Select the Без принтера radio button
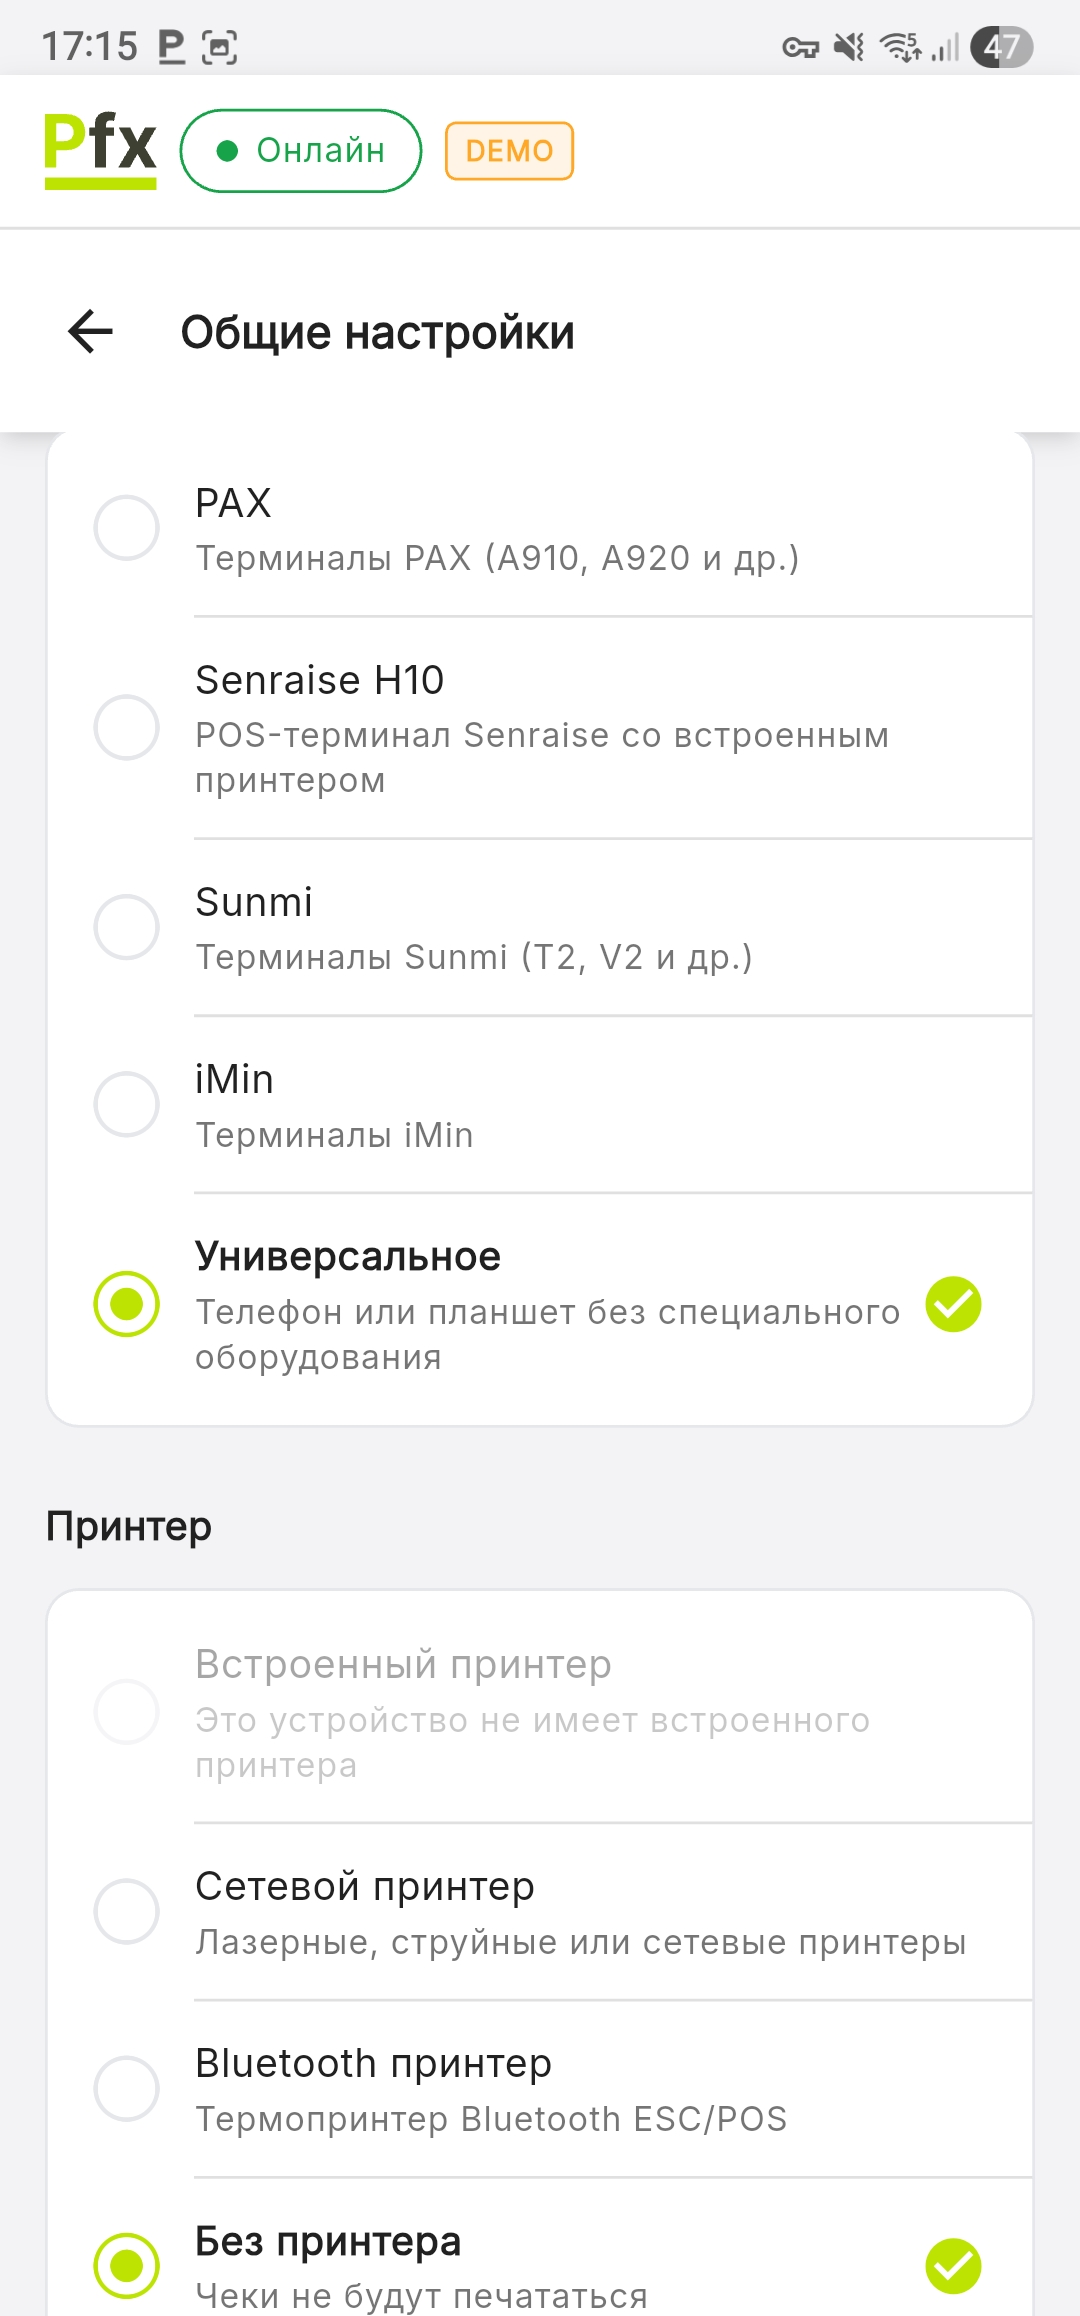Screen dimensions: 1080x2316 (x=127, y=2265)
